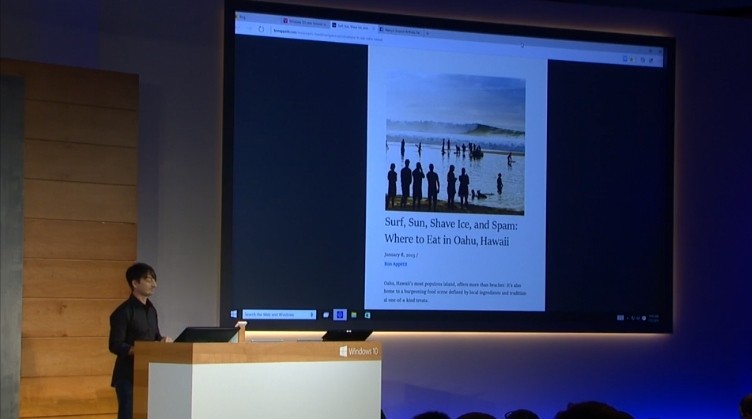This screenshot has height=419, width=752.
Task: Click the microphone icon in taskbar search box
Action: [x=312, y=314]
